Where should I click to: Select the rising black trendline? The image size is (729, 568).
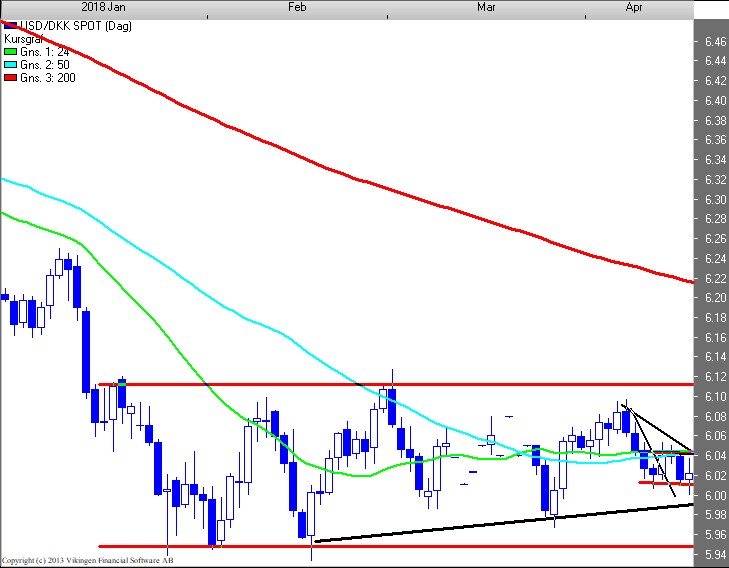(504, 523)
